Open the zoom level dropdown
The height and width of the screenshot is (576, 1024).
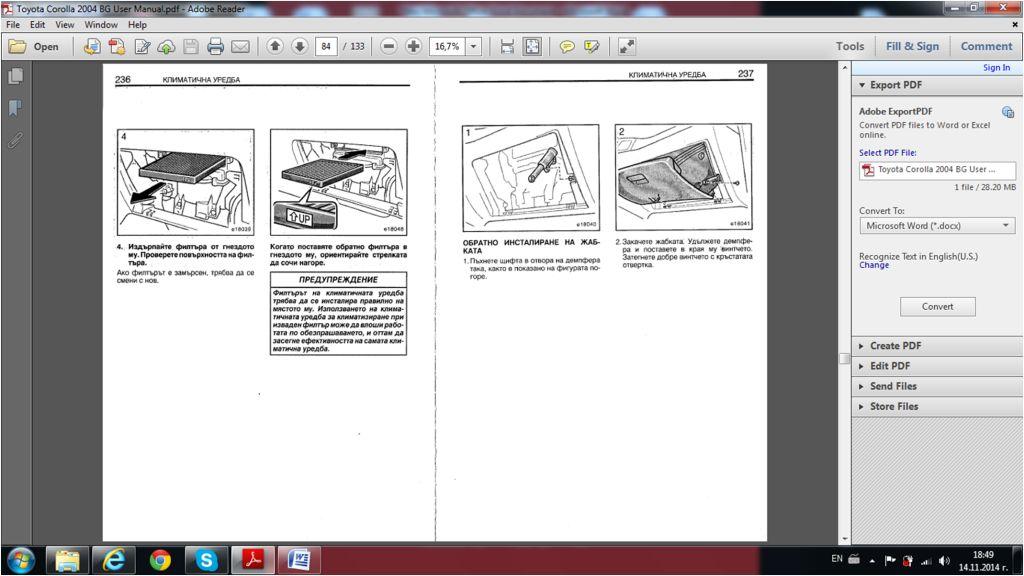pos(473,46)
